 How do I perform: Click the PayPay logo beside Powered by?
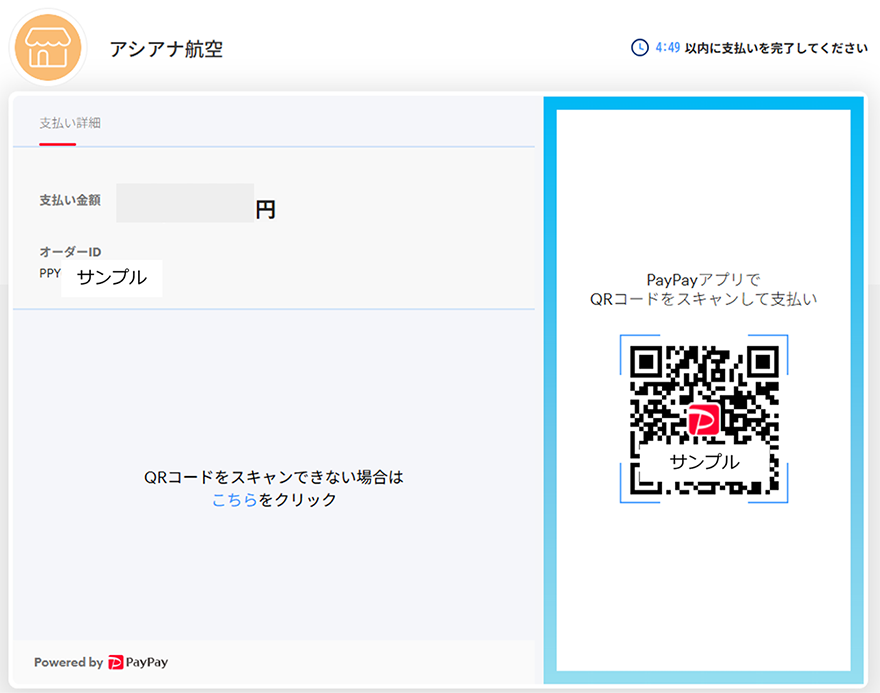point(138,662)
